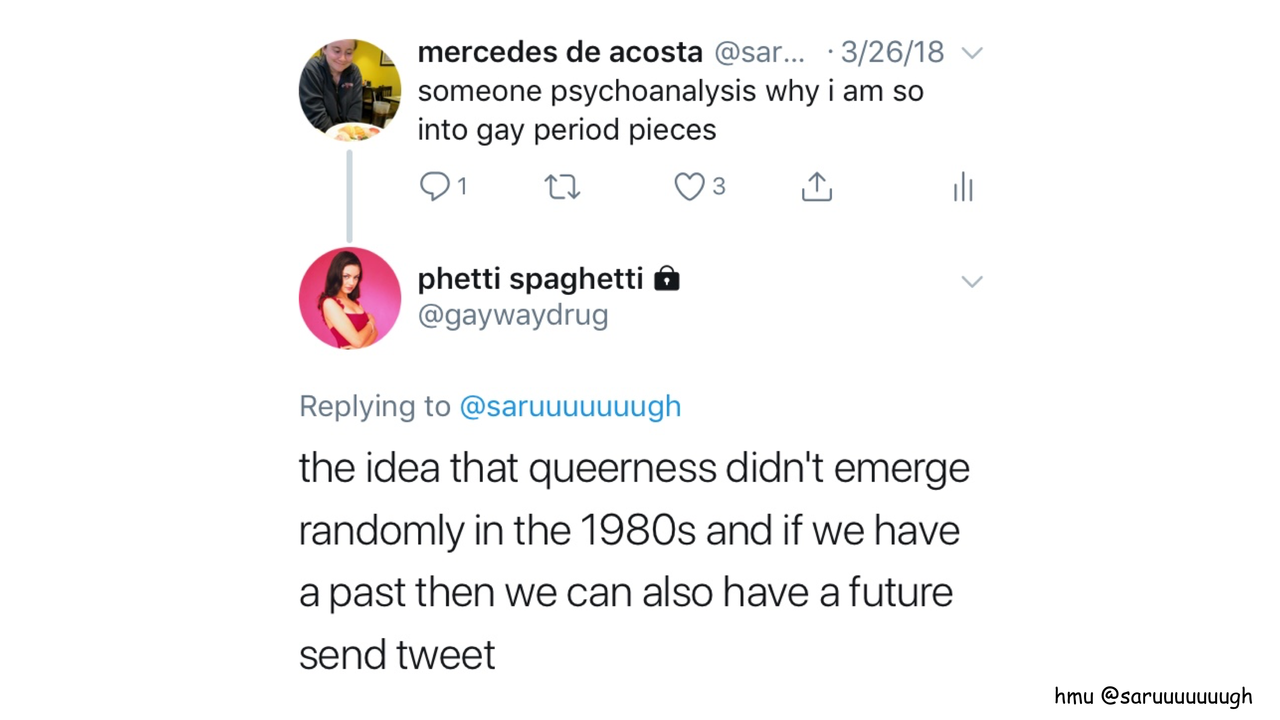
Task: Open the chevron menu on phetti spaghetti's reply
Action: (x=972, y=281)
